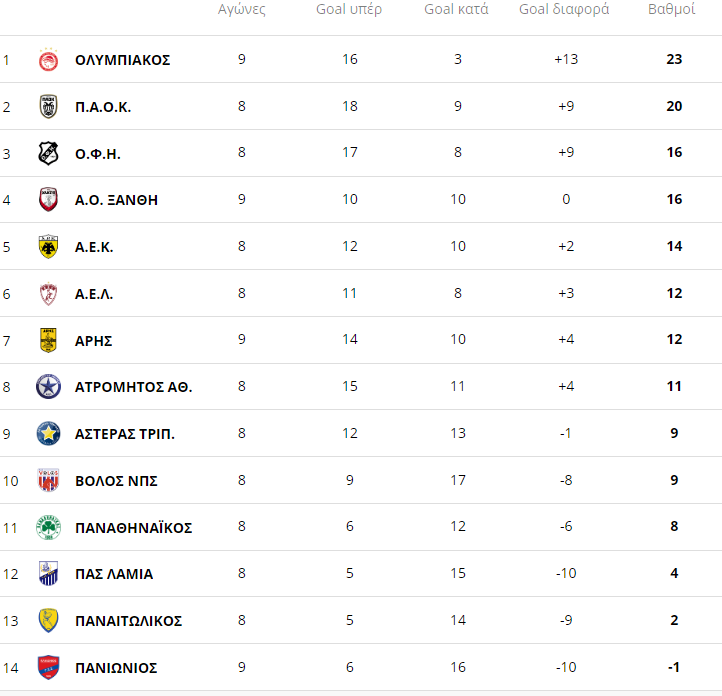Select the Ο.Φ.Η. team logo

[x=48, y=153]
